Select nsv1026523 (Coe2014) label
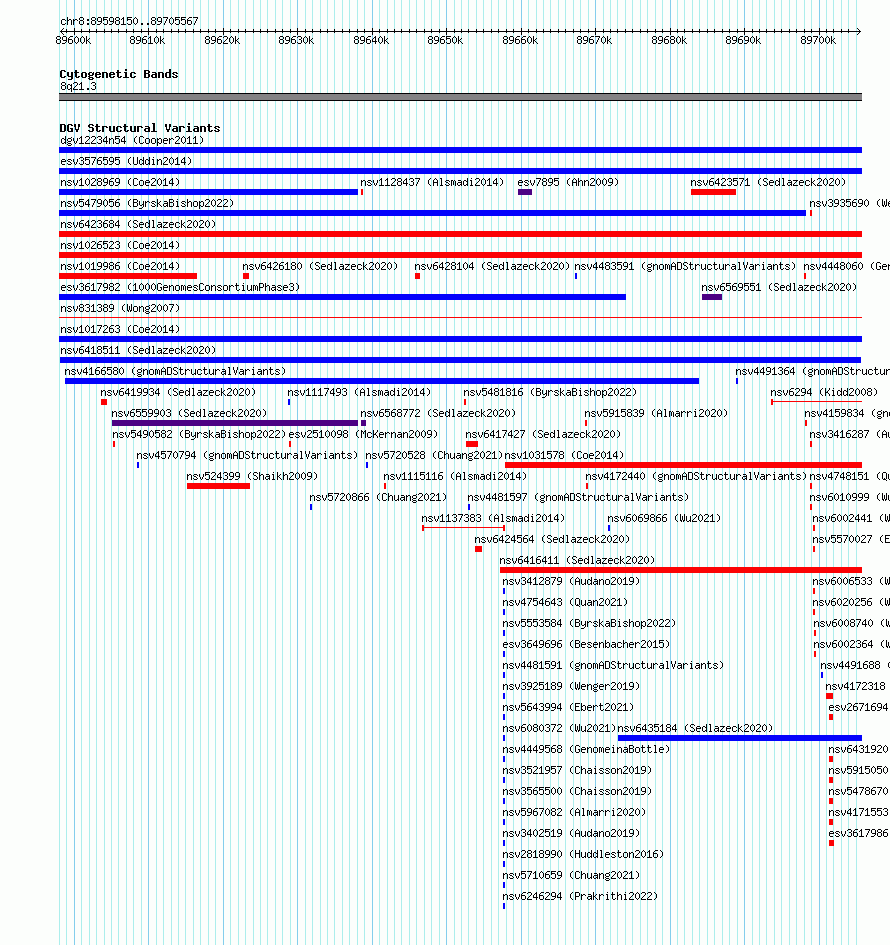The image size is (890, 945). (120, 245)
